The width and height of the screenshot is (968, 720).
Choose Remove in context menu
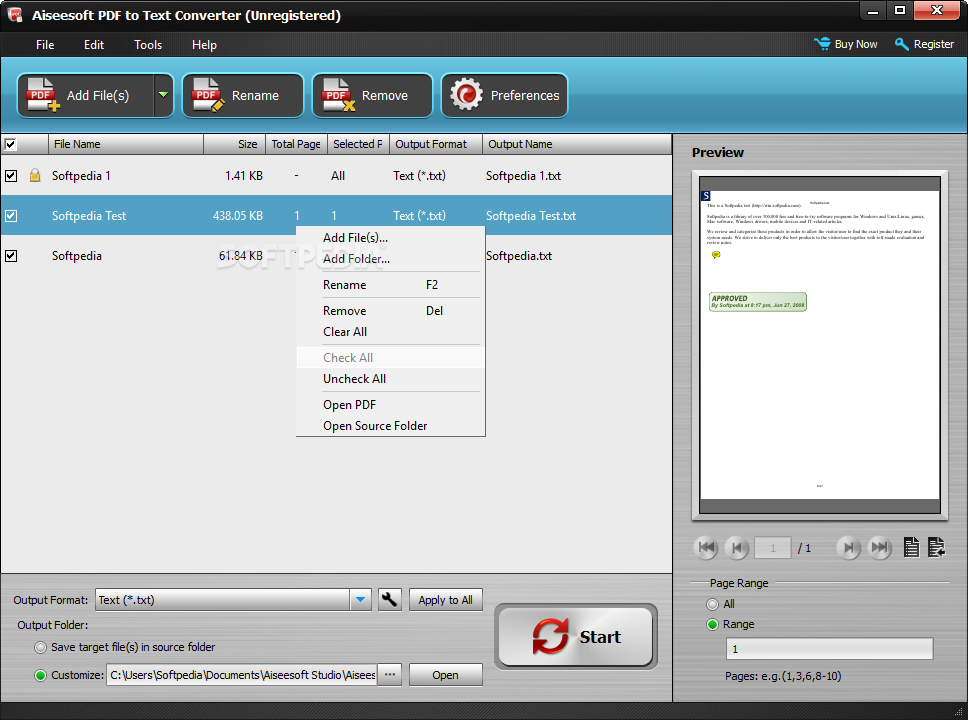[390, 311]
